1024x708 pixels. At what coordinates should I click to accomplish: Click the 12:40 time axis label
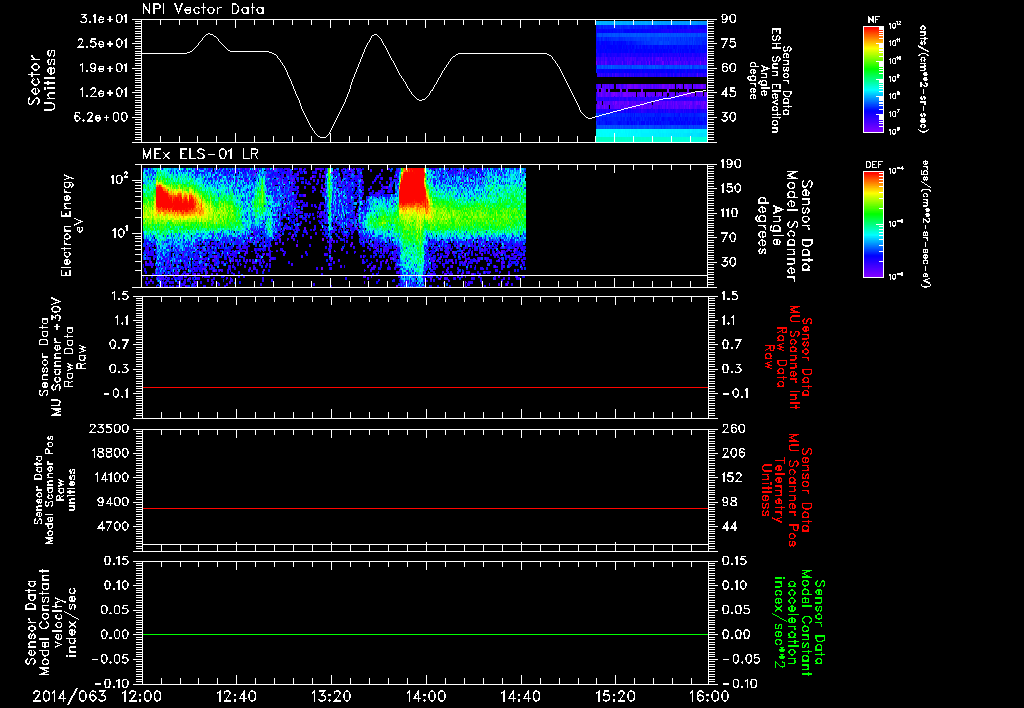coord(236,697)
